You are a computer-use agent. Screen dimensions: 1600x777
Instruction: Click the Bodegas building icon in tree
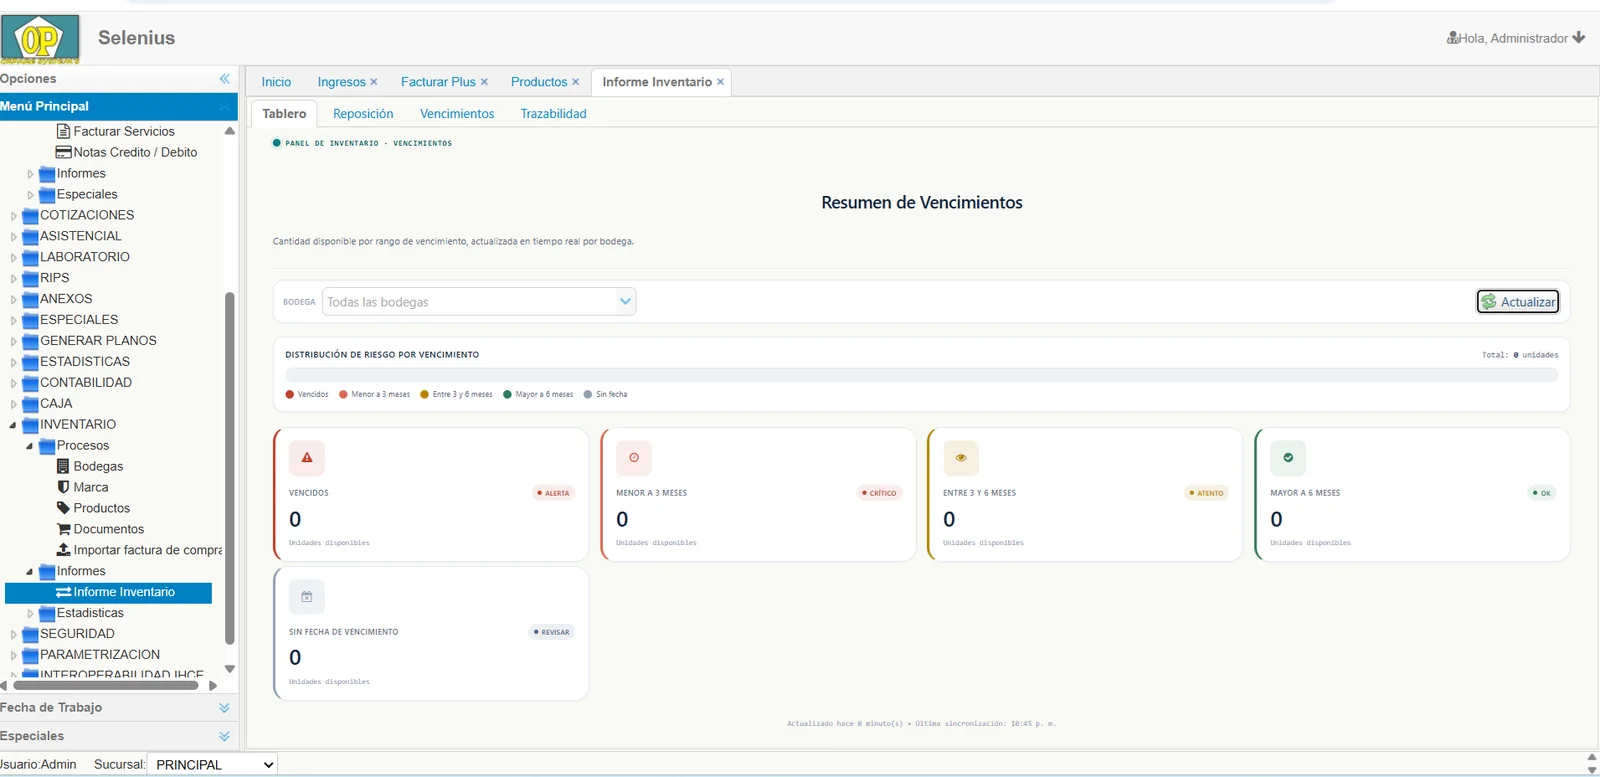tap(64, 466)
